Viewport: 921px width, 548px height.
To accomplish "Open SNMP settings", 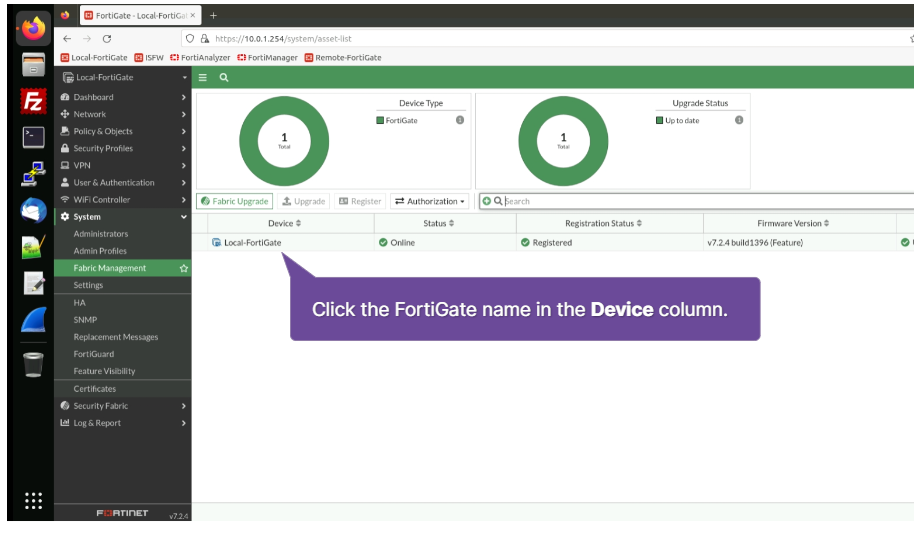I will [85, 320].
